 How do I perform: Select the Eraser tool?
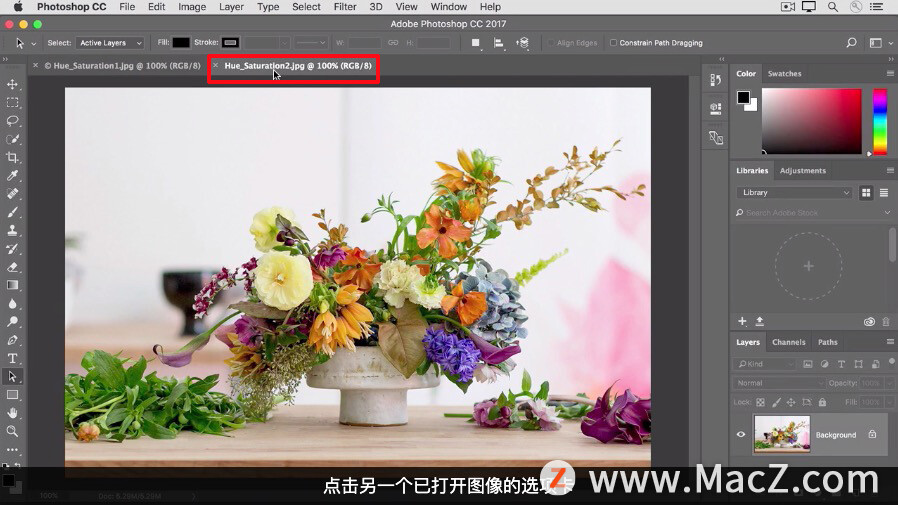[x=12, y=267]
